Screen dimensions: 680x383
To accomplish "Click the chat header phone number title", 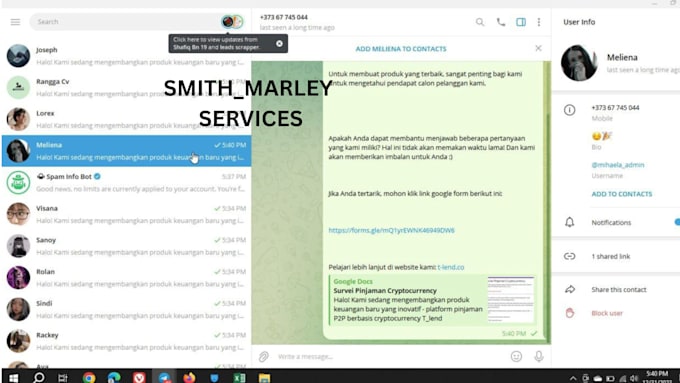I will click(x=284, y=17).
